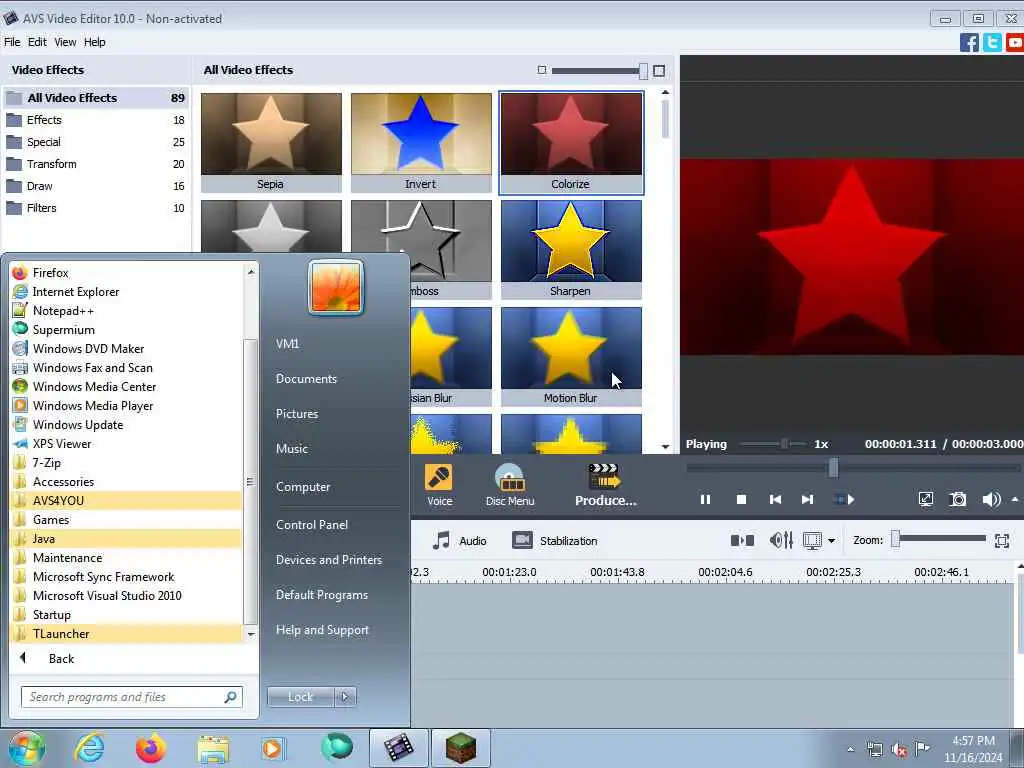This screenshot has width=1024, height=768.
Task: Open the Draw effects category
Action: [96, 186]
